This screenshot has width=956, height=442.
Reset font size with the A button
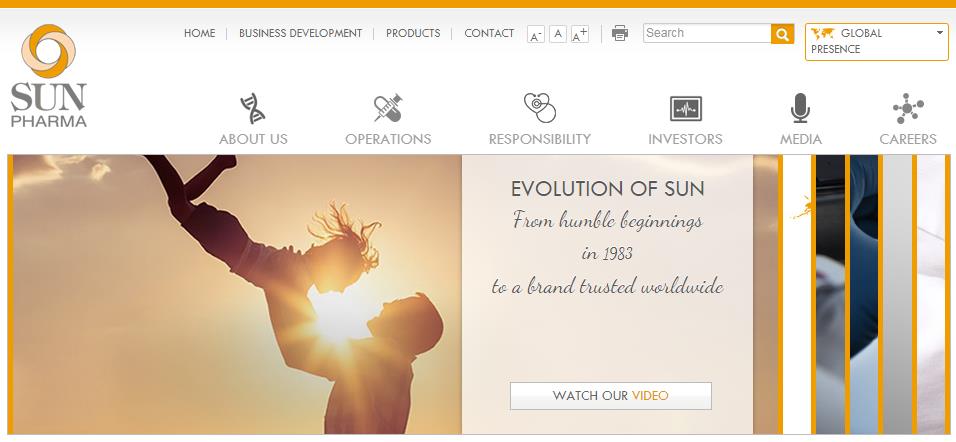(558, 34)
